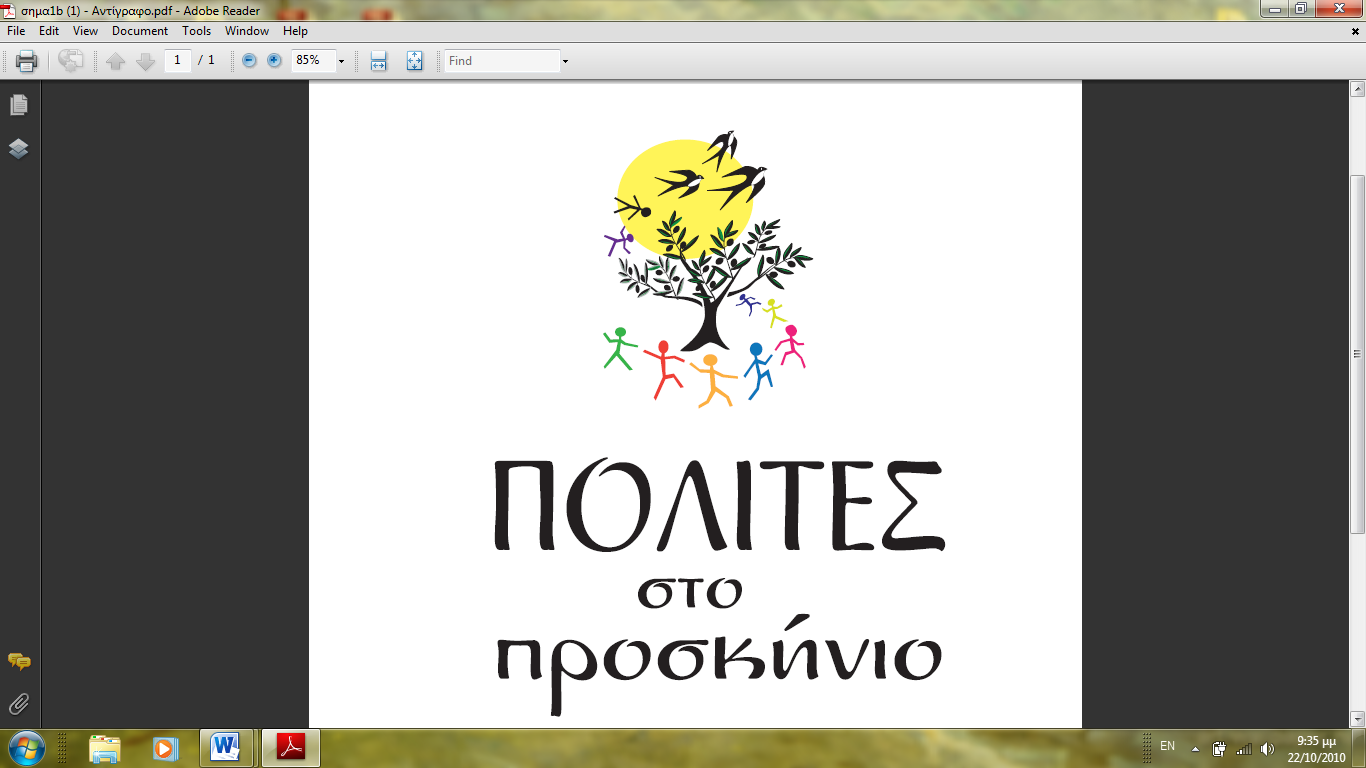Open the Document menu
Viewport: 1366px width, 768px height.
[x=140, y=31]
